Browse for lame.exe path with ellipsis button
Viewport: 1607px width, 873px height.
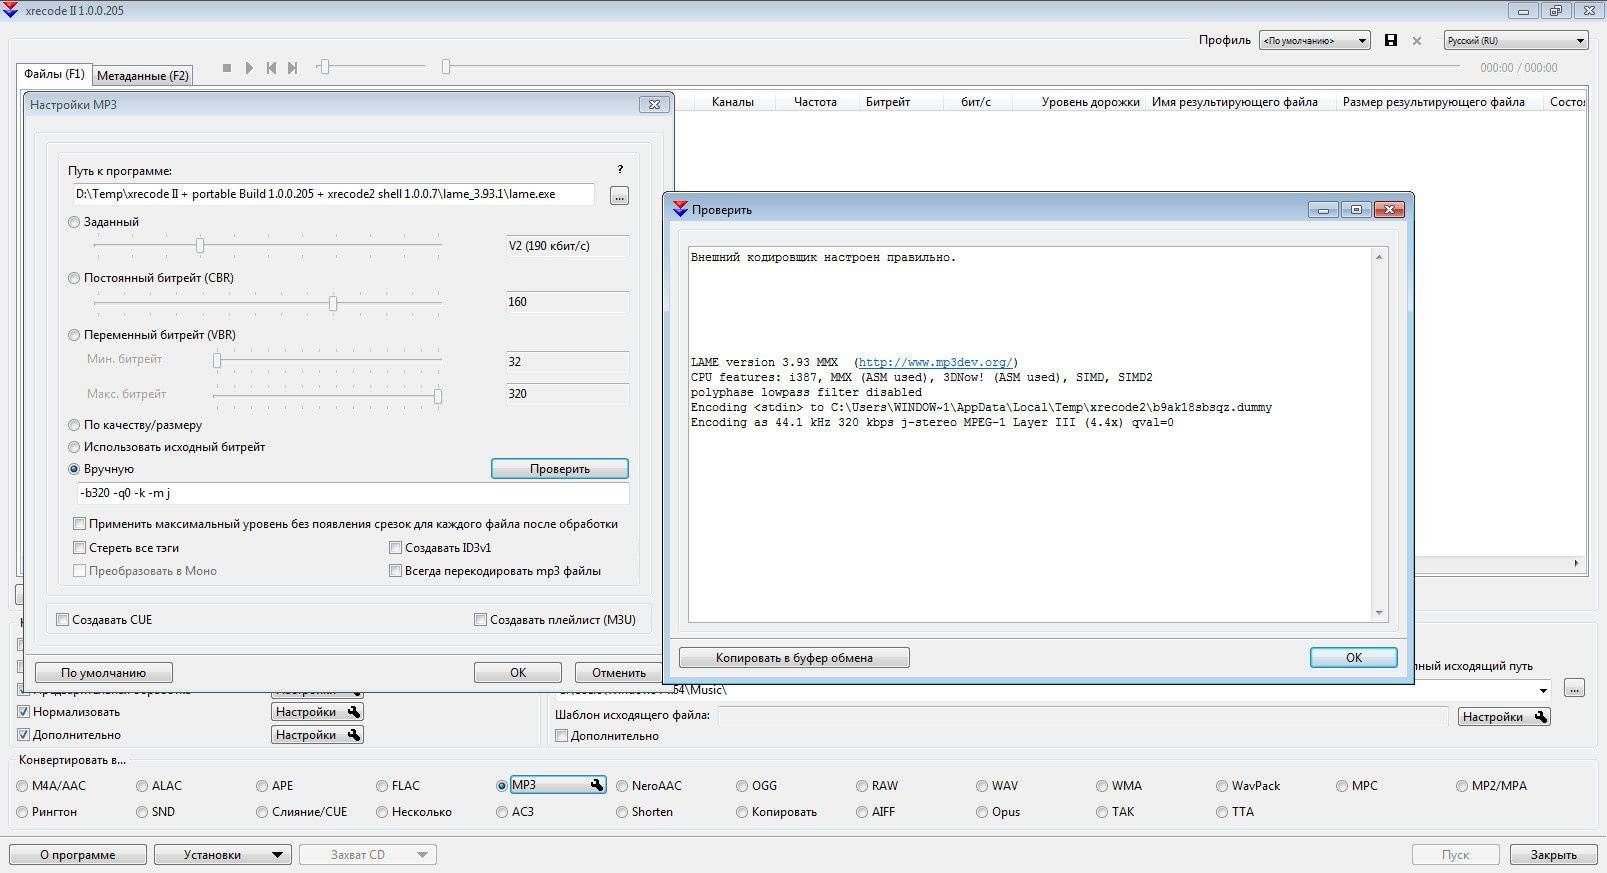(x=619, y=196)
